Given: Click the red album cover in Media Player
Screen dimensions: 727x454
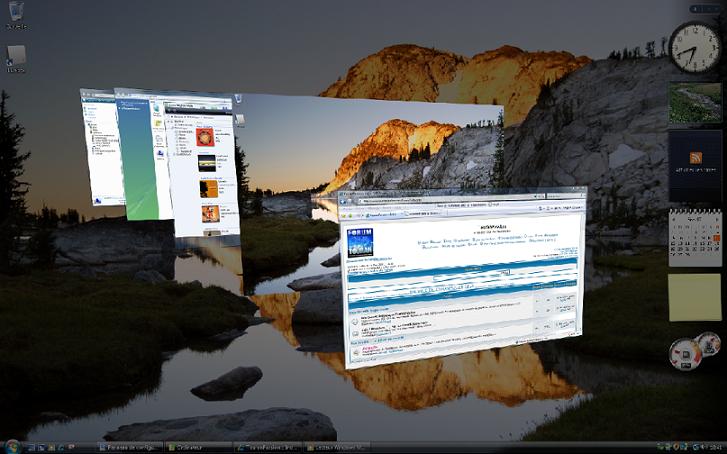Looking at the screenshot, I should (x=205, y=137).
